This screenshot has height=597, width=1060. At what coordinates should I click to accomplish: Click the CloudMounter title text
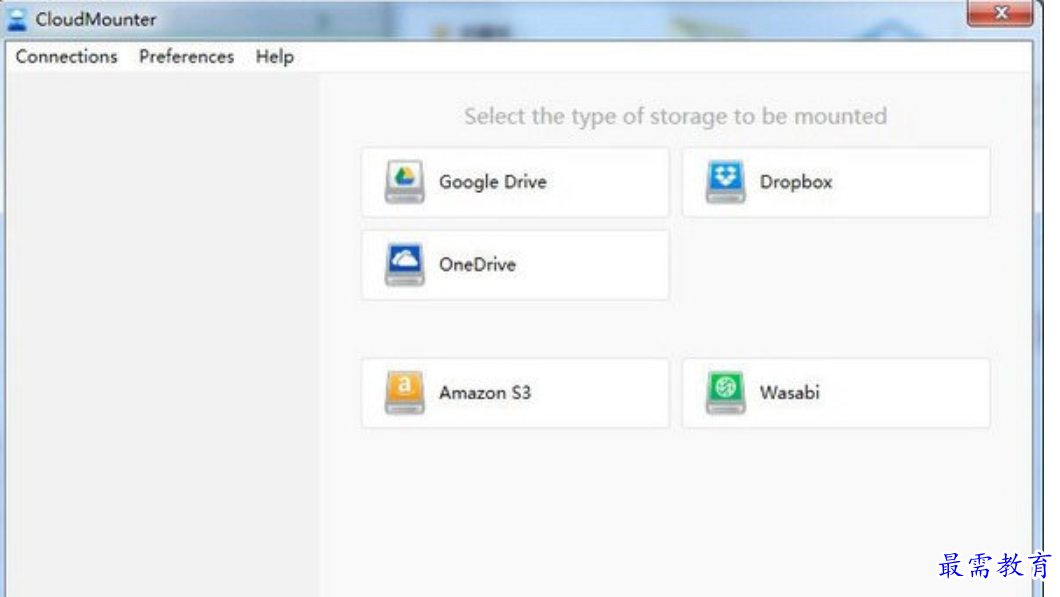pyautogui.click(x=95, y=20)
